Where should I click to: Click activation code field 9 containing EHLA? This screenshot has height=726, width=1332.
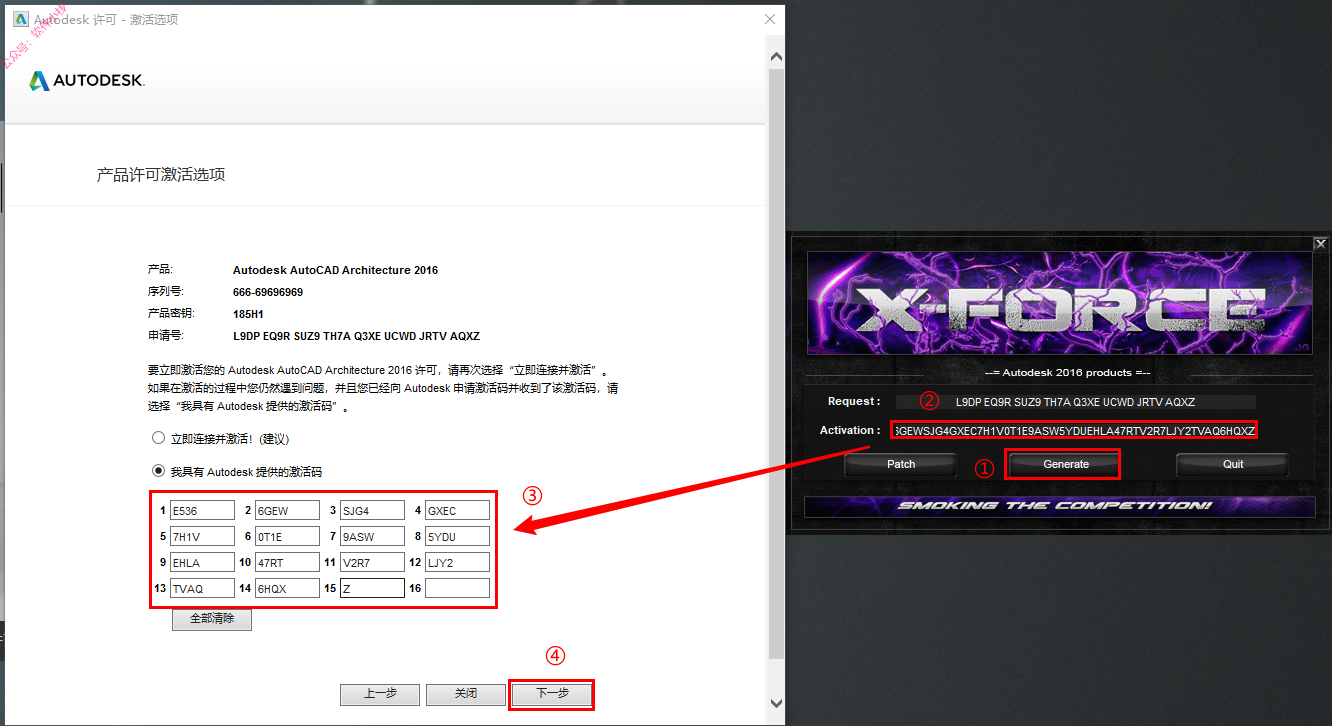pos(202,563)
